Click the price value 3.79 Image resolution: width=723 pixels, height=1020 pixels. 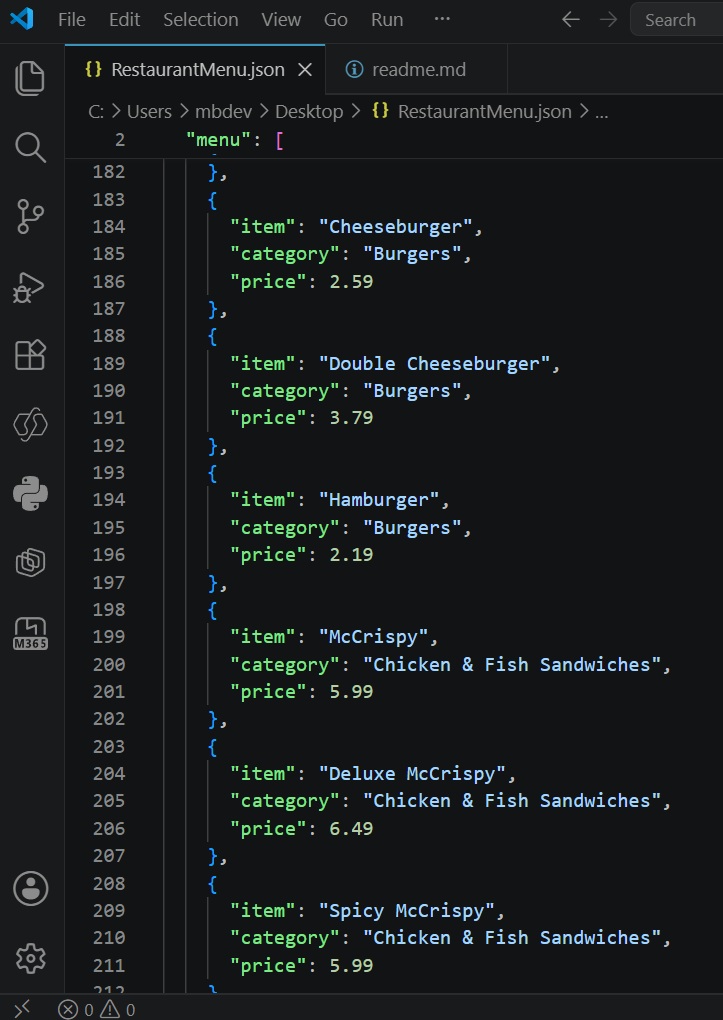point(351,418)
